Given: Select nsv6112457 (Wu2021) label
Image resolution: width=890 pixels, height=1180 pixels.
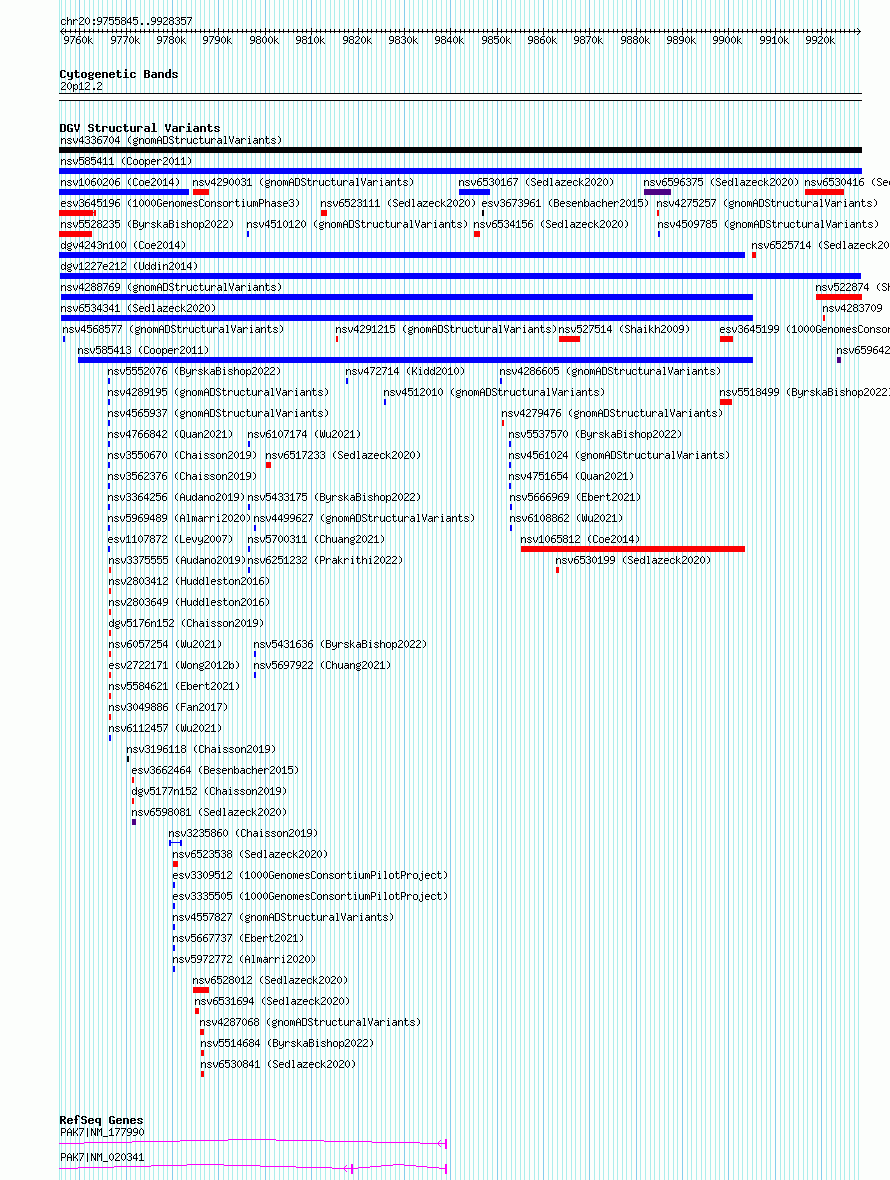Looking at the screenshot, I should [166, 730].
